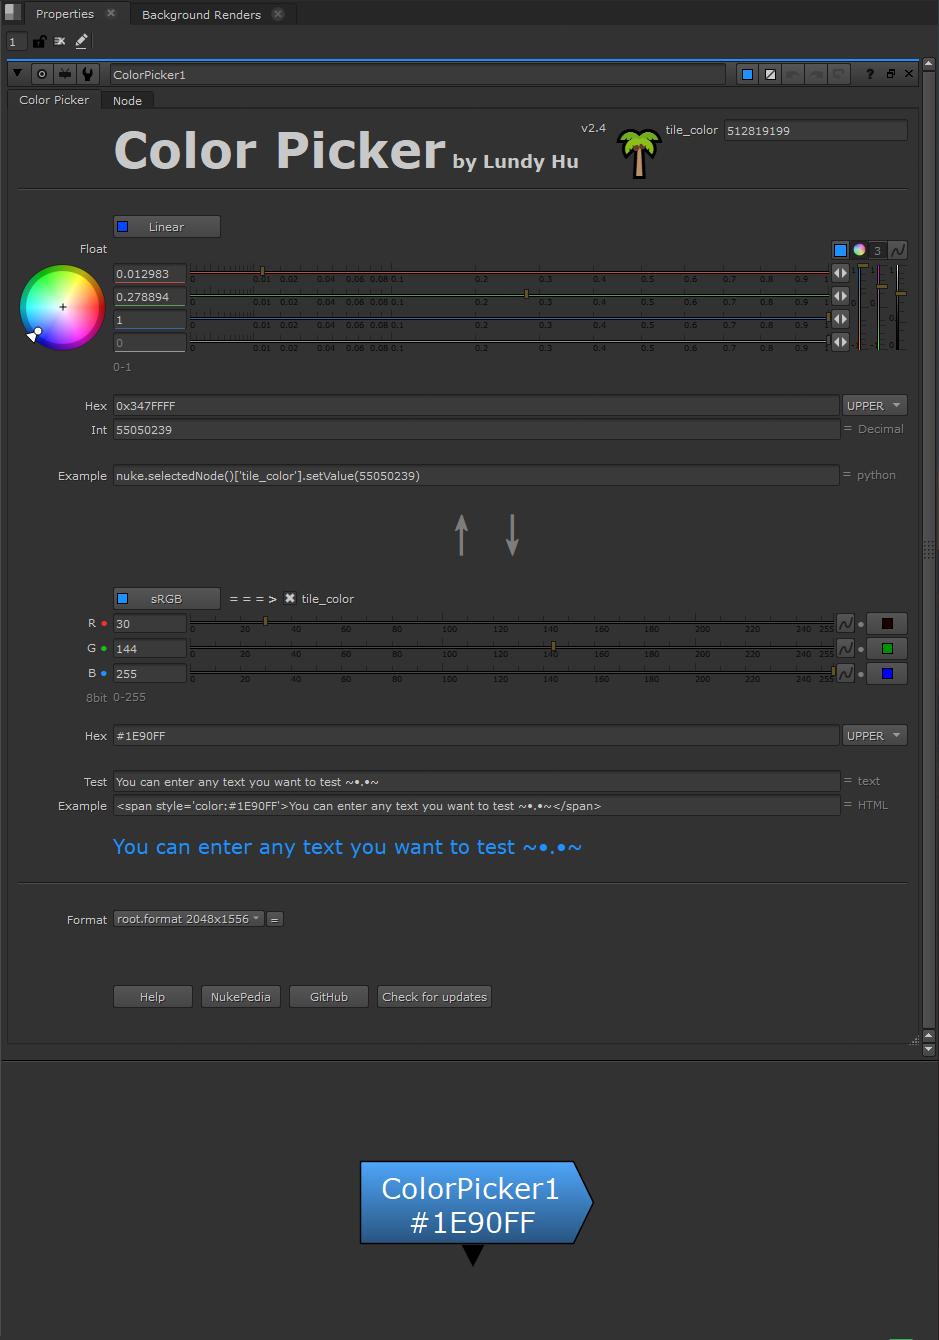Image resolution: width=939 pixels, height=1340 pixels.
Task: Click the green channel left-right arrows stepper
Action: point(841,296)
